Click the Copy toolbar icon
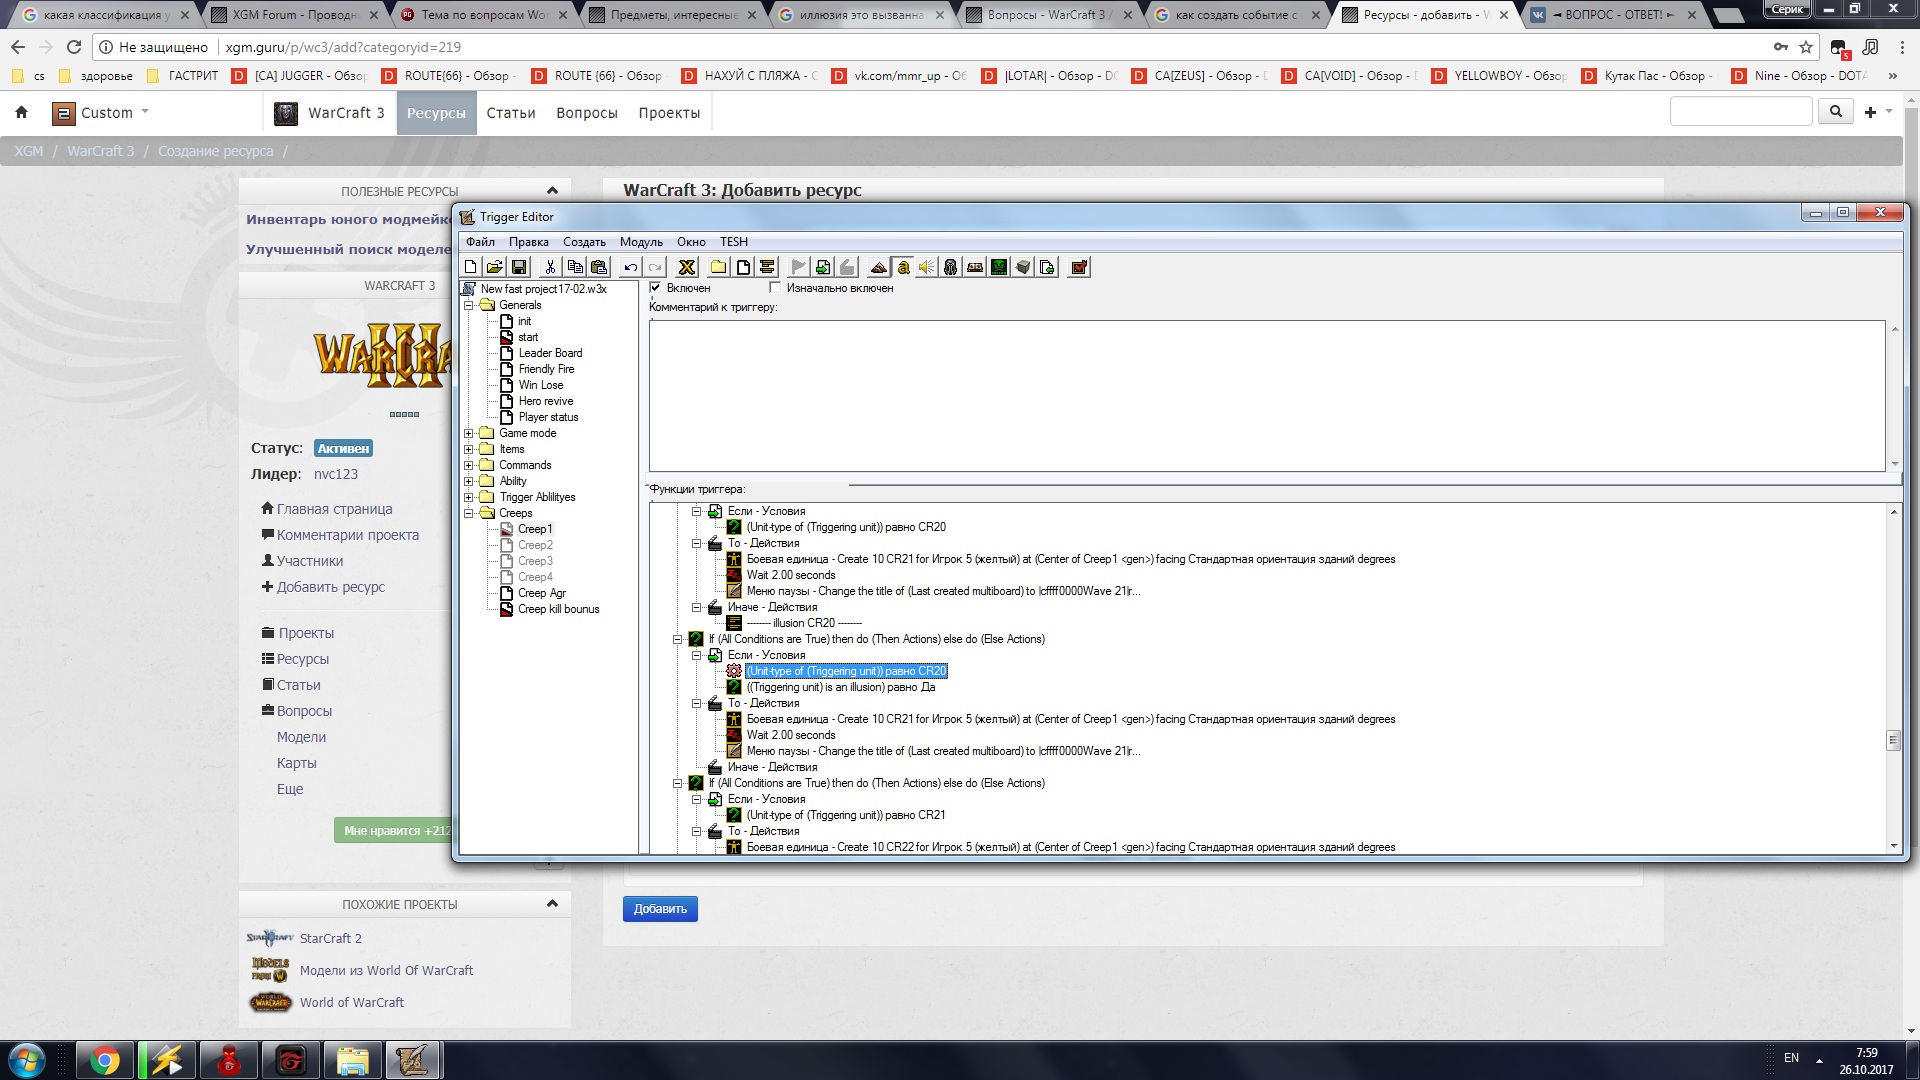The height and width of the screenshot is (1080, 1920). 575,267
